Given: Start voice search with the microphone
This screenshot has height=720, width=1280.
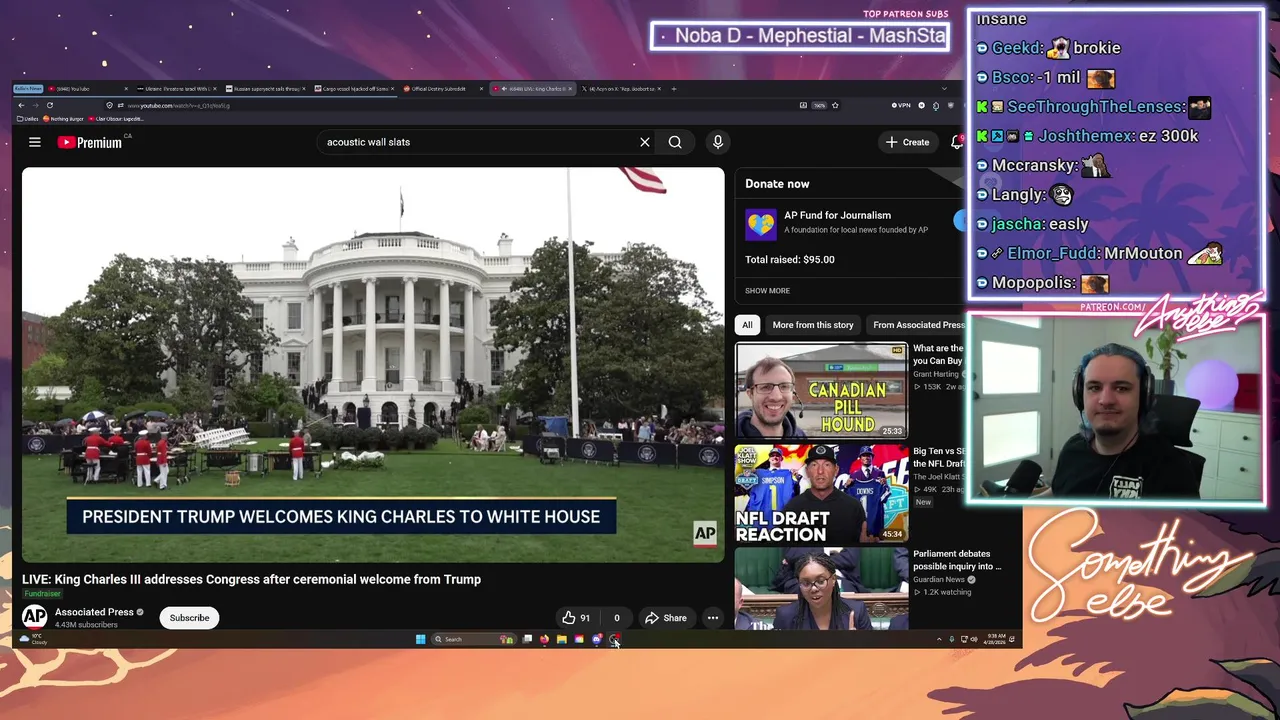Looking at the screenshot, I should [x=717, y=142].
